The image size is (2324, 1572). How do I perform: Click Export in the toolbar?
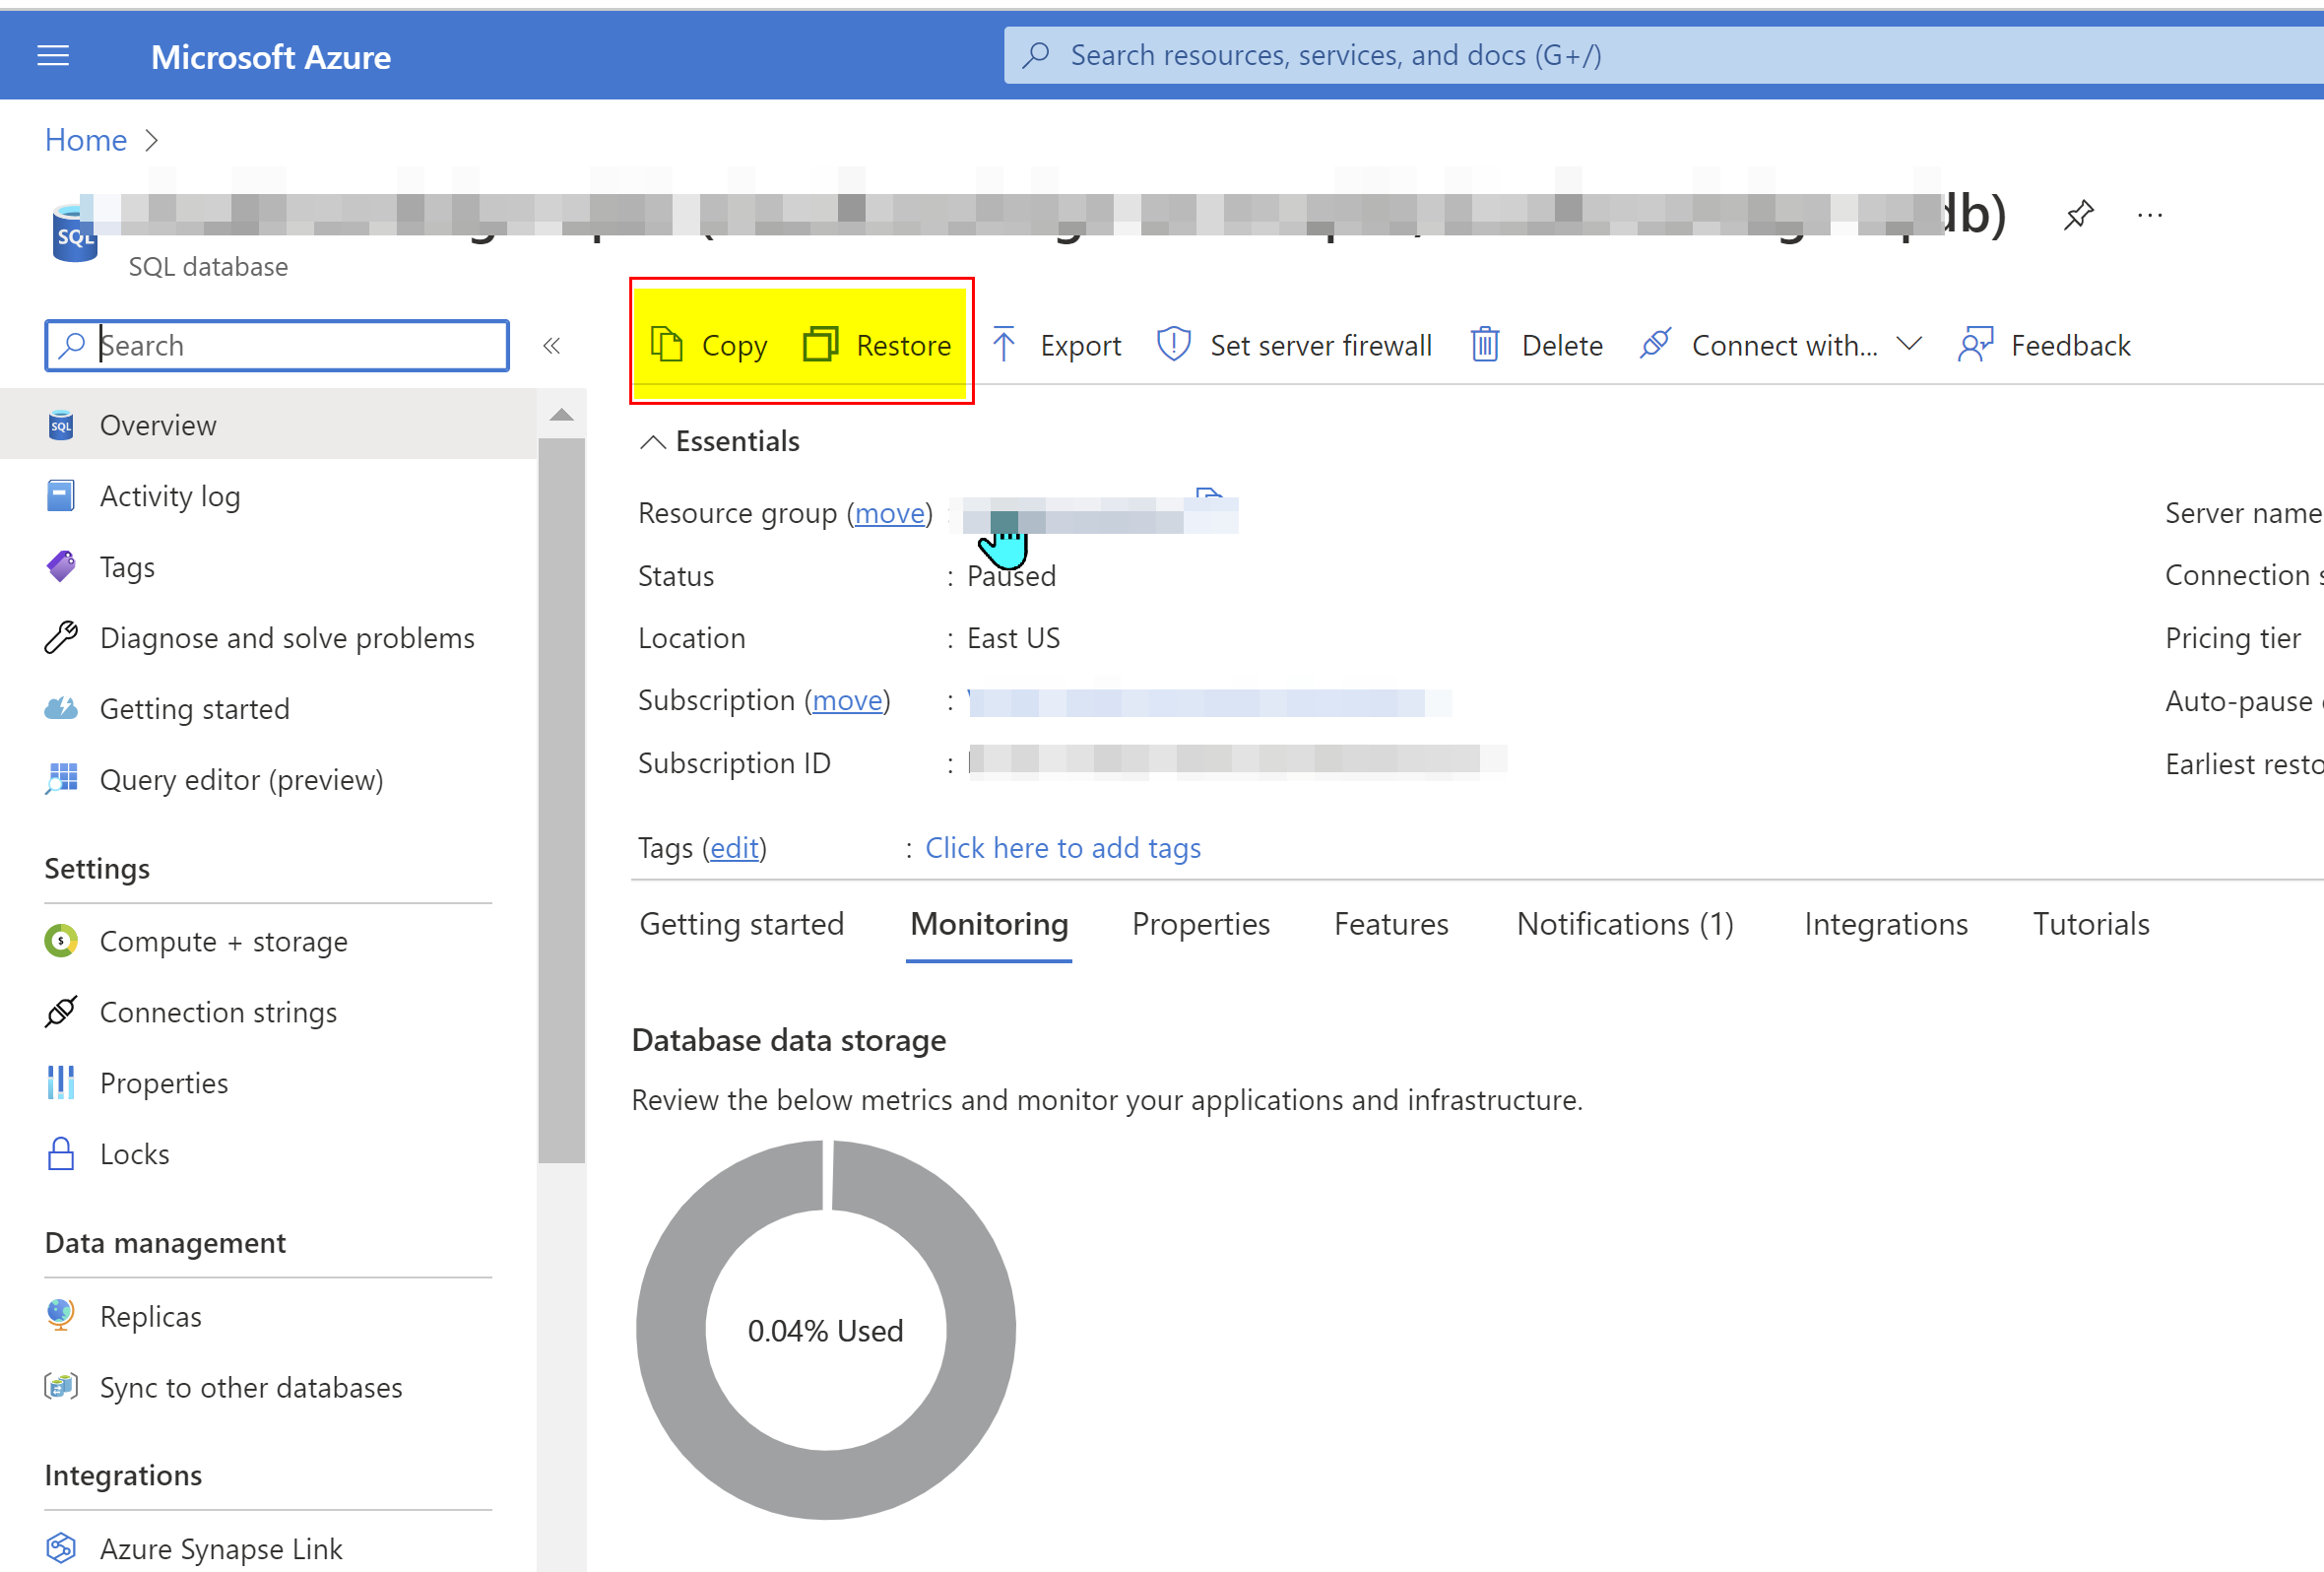click(x=1056, y=346)
